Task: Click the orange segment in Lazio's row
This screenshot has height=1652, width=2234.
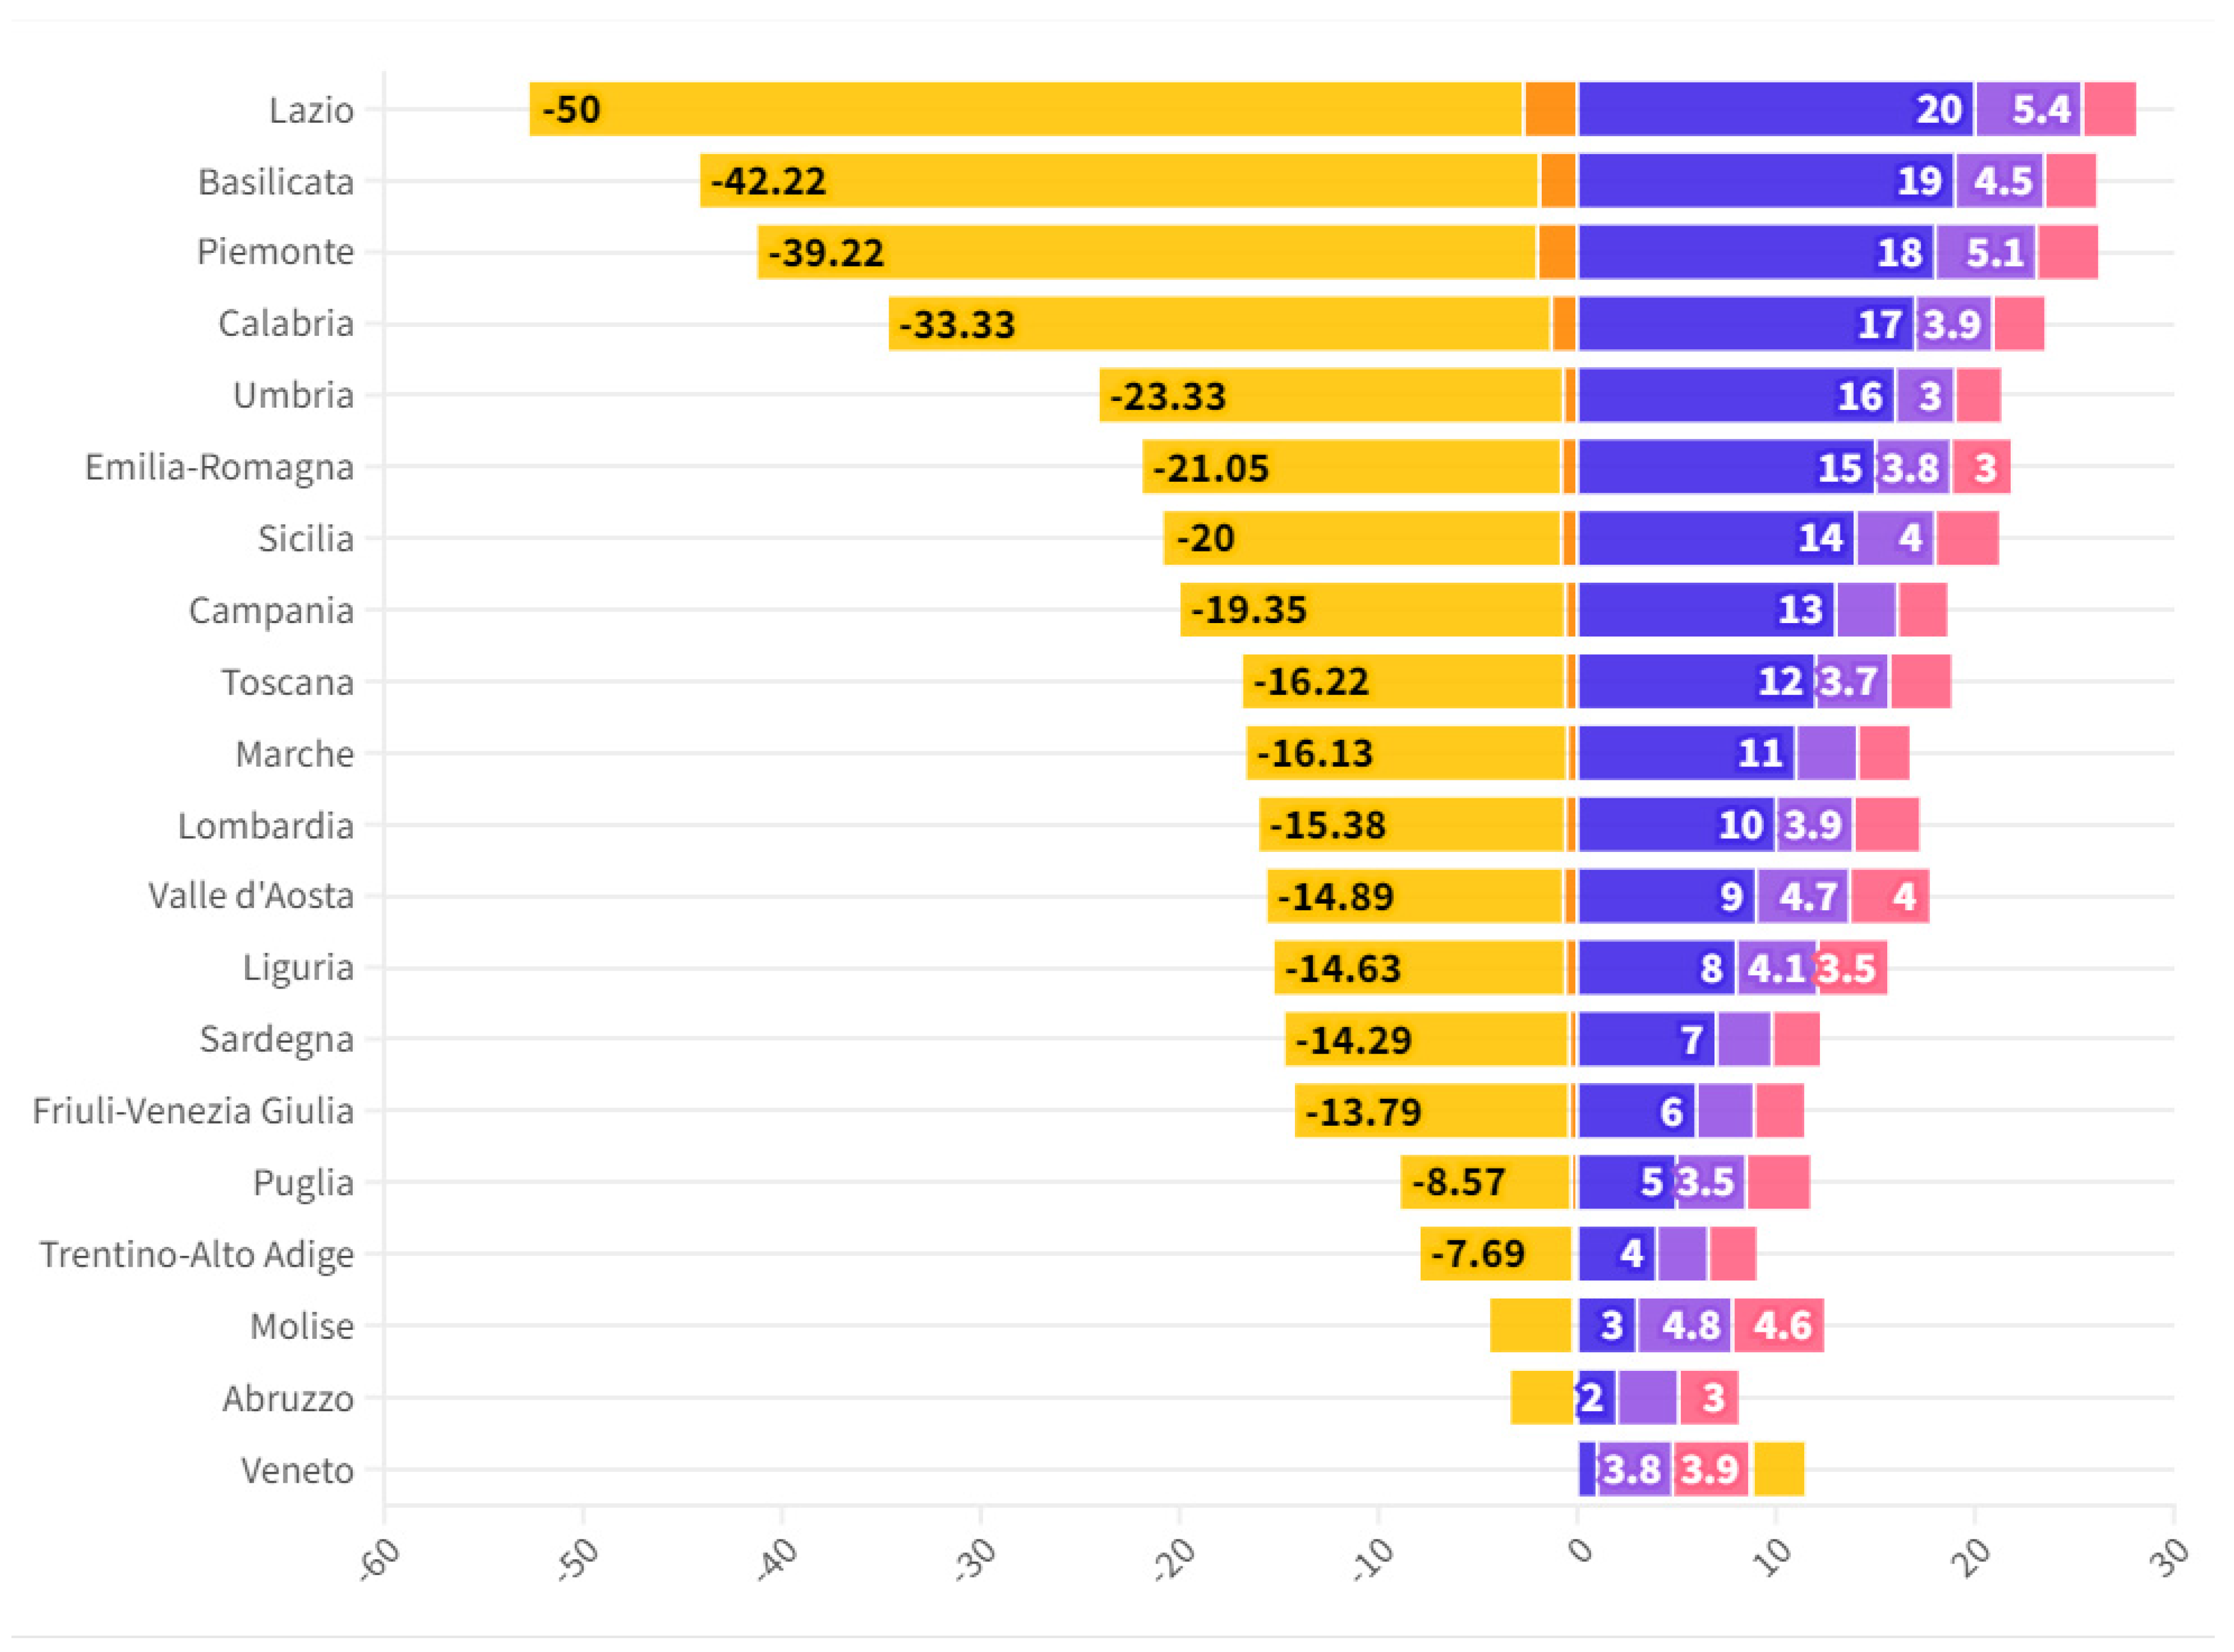Action: [1550, 109]
